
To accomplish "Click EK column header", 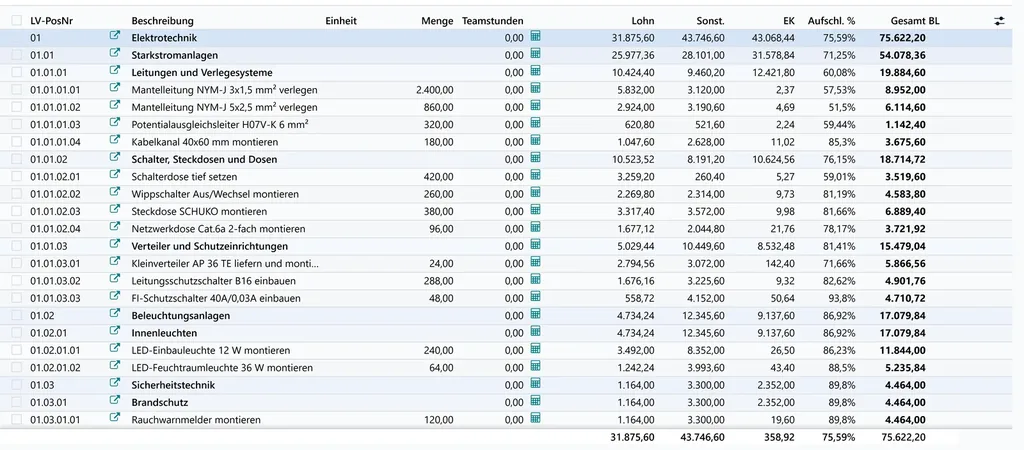I will 789,21.
